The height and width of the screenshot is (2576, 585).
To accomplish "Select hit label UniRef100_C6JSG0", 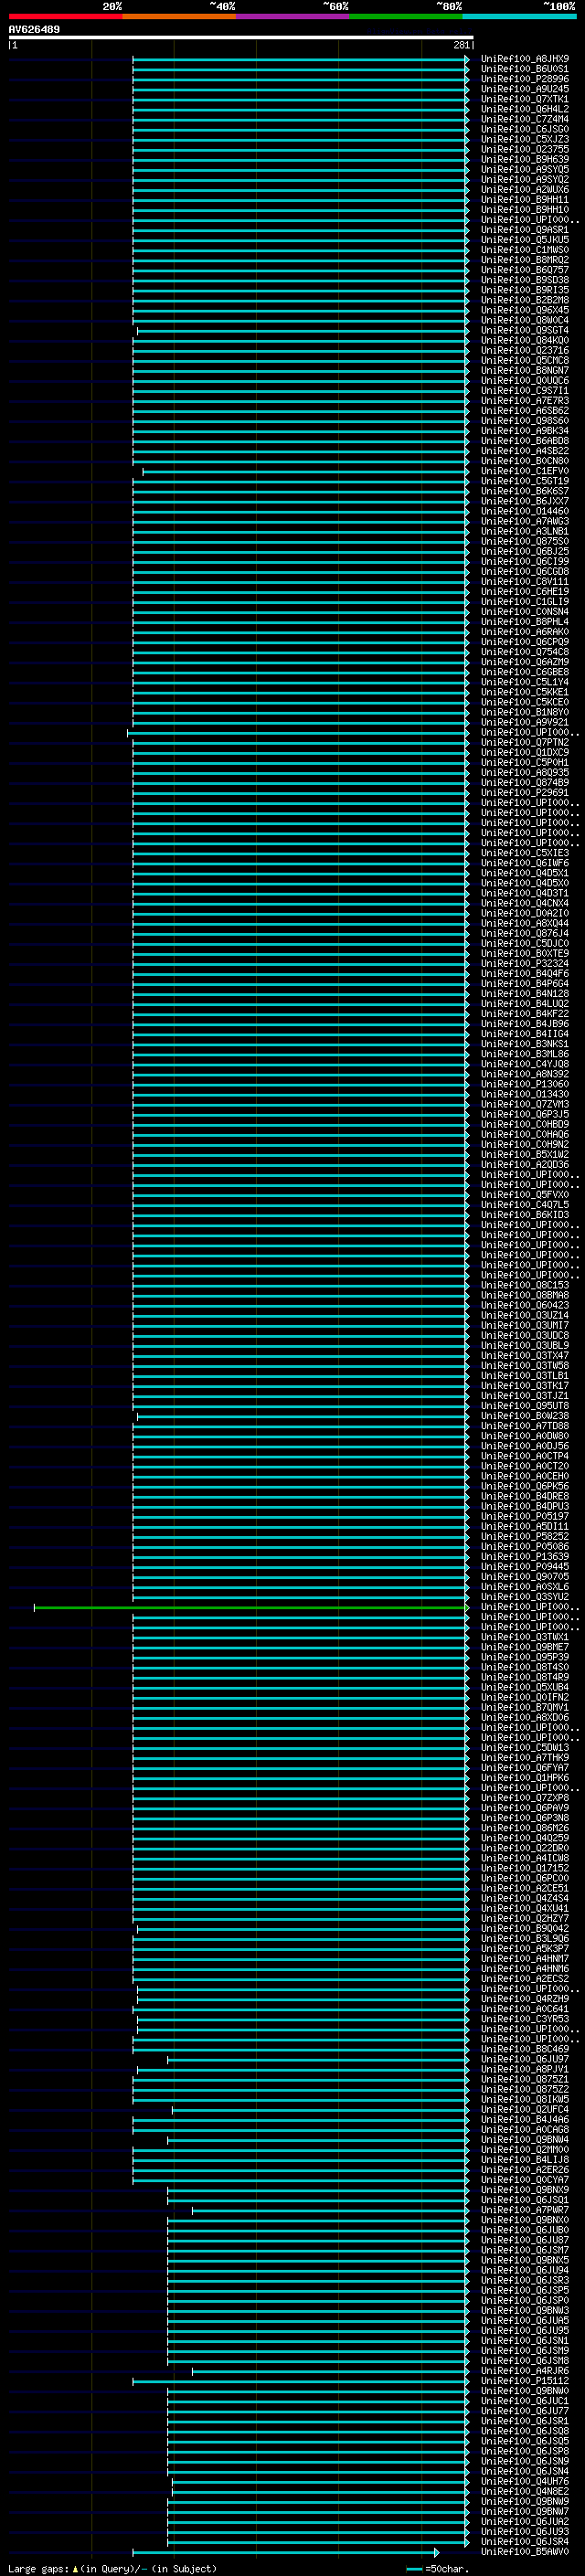I will (x=525, y=129).
